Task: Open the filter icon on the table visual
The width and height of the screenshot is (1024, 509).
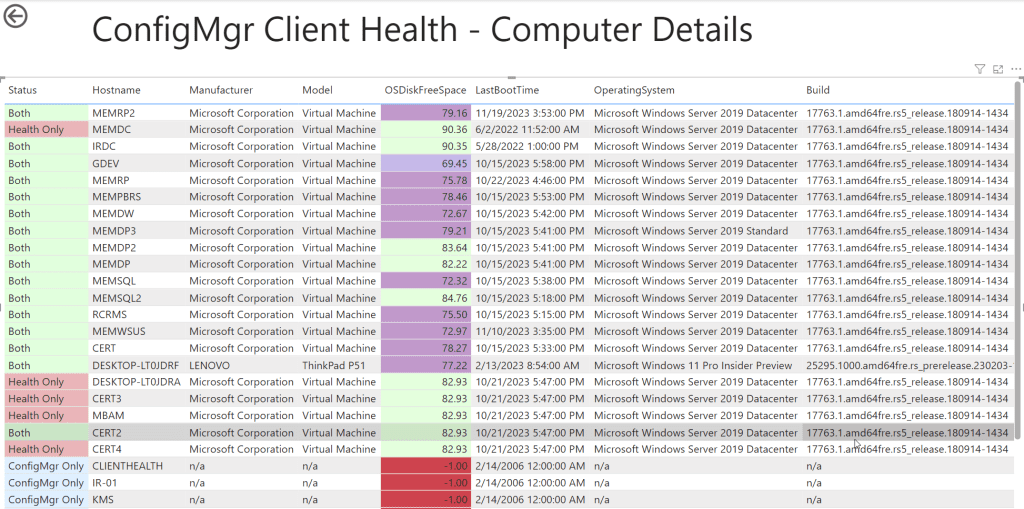Action: (979, 69)
